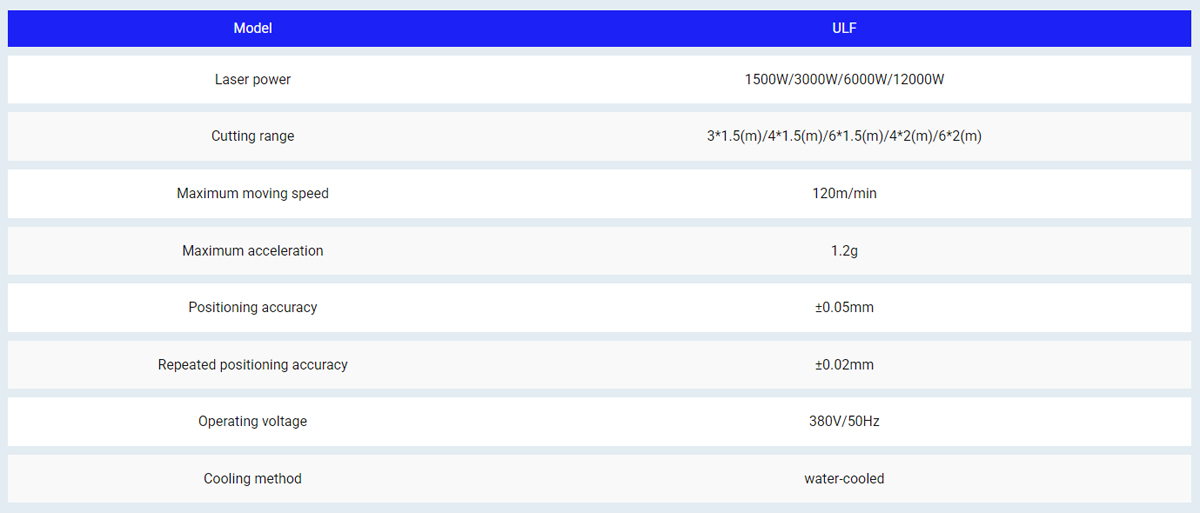Select the water-cooled value
Viewport: 1200px width, 513px height.
[x=844, y=479]
